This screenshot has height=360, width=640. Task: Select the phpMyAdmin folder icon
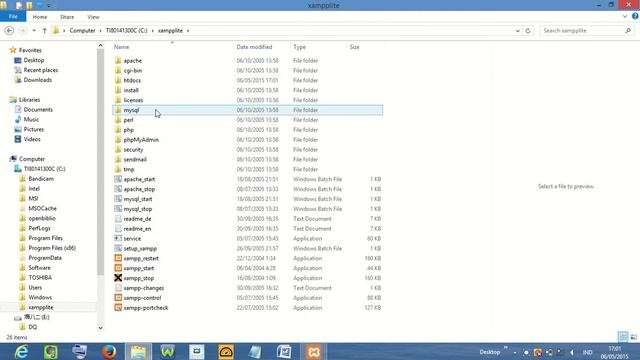pos(118,140)
